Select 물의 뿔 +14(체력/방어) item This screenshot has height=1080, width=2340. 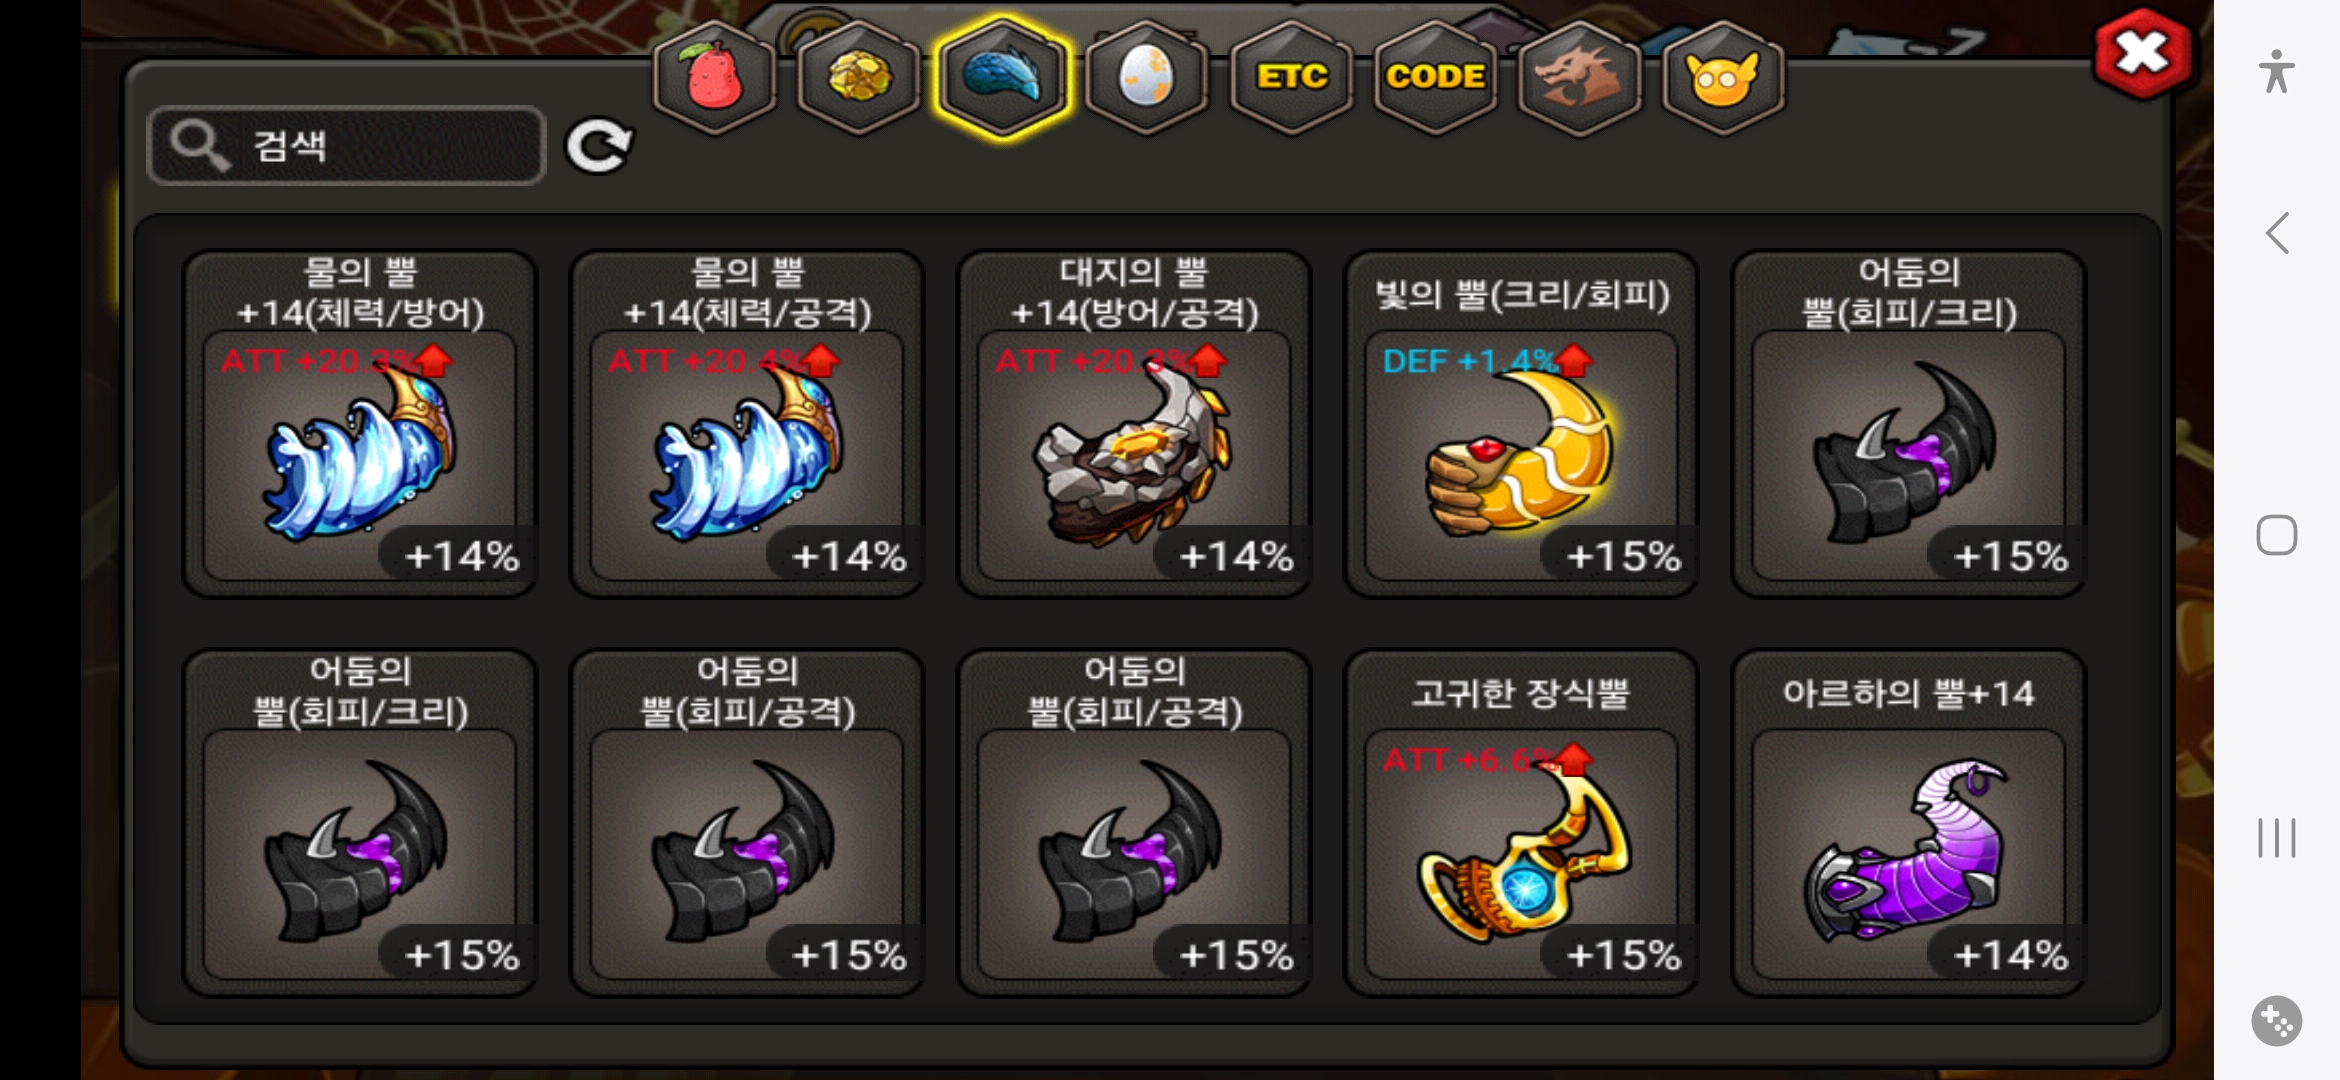click(x=360, y=424)
